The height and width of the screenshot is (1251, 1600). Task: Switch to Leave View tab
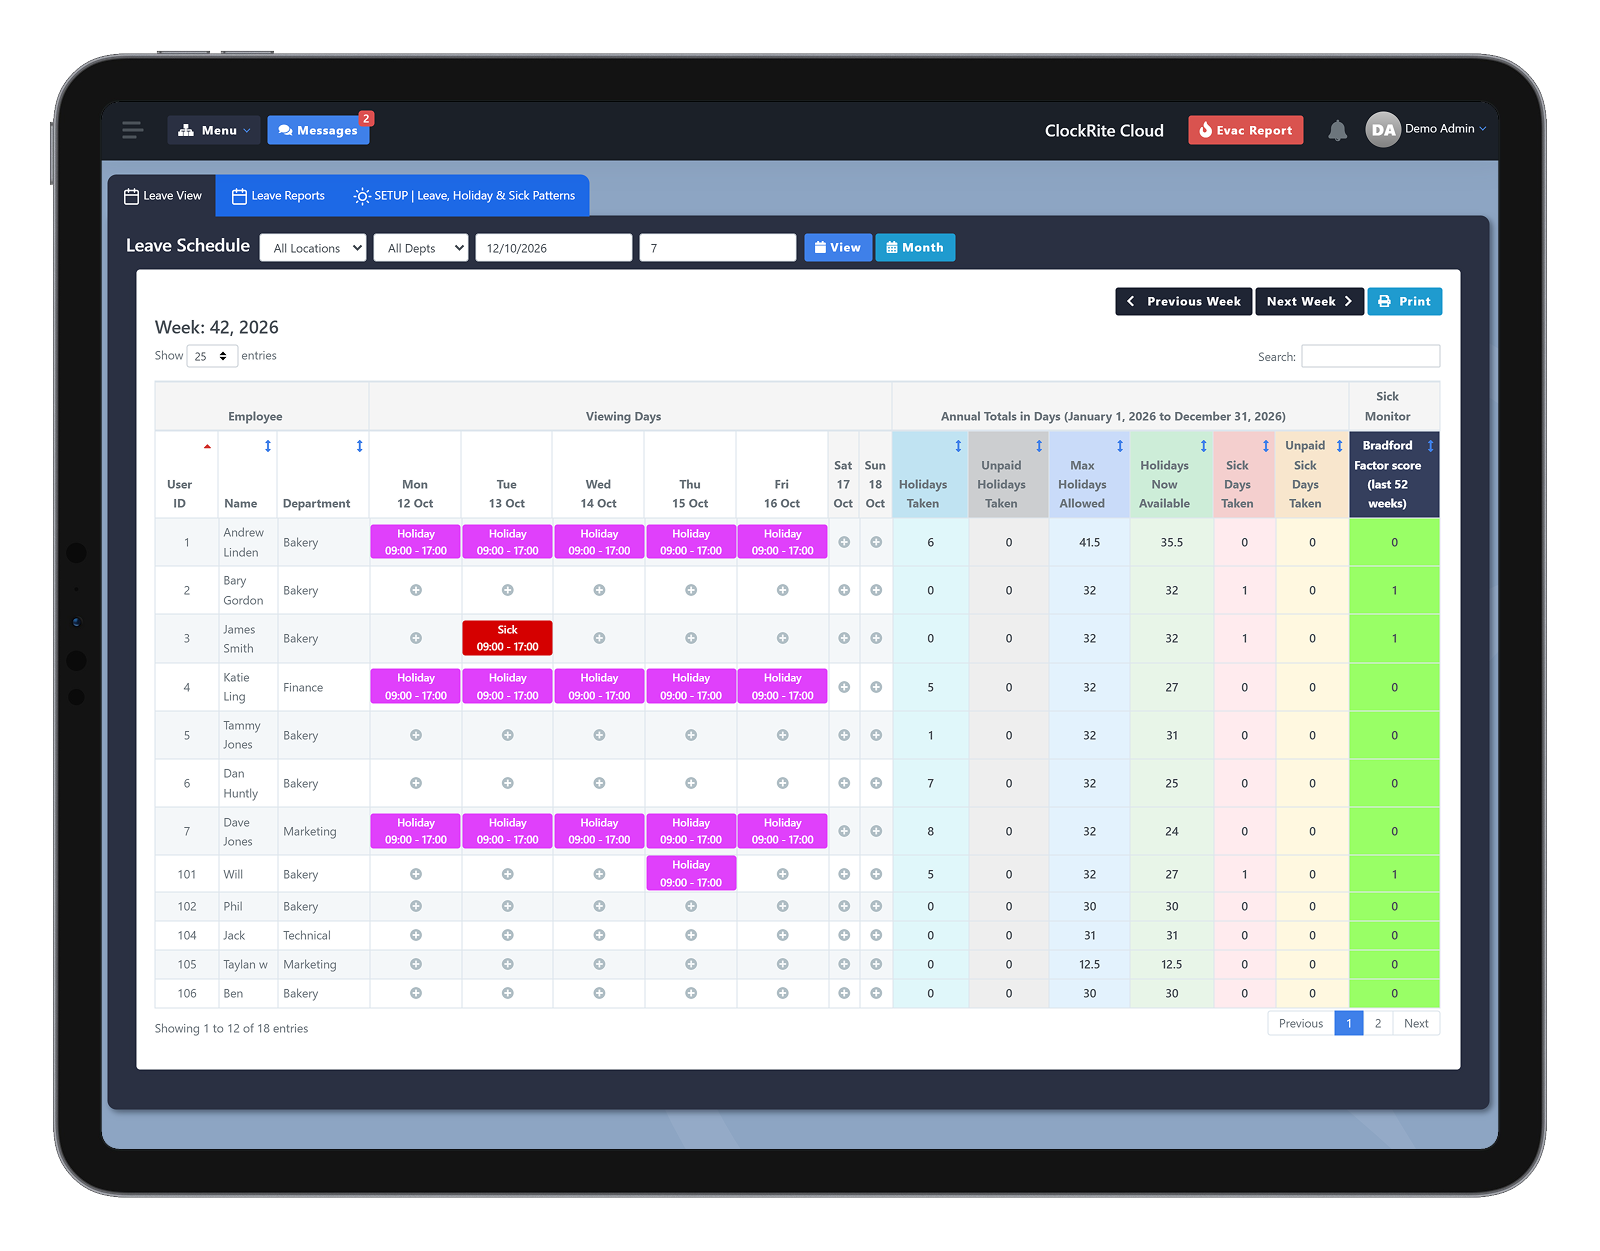163,196
